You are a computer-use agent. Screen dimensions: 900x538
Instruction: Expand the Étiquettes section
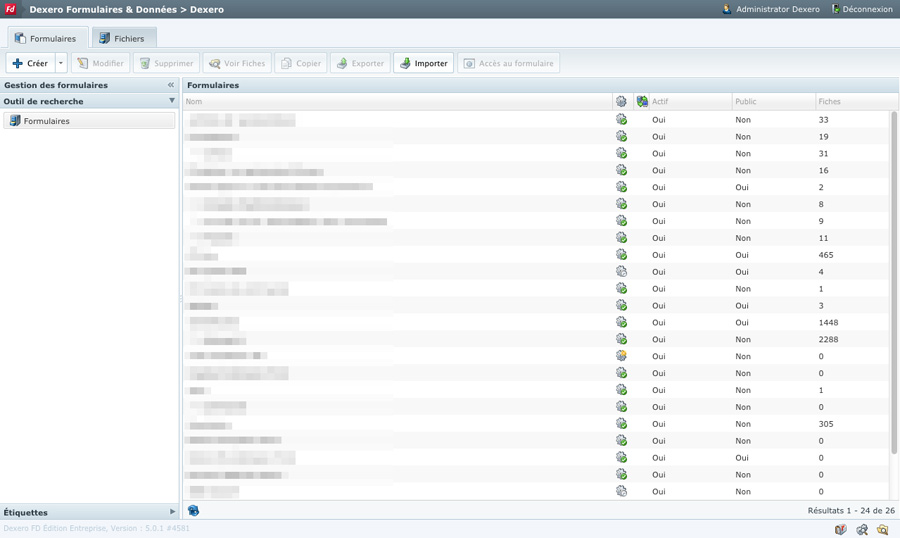172,512
